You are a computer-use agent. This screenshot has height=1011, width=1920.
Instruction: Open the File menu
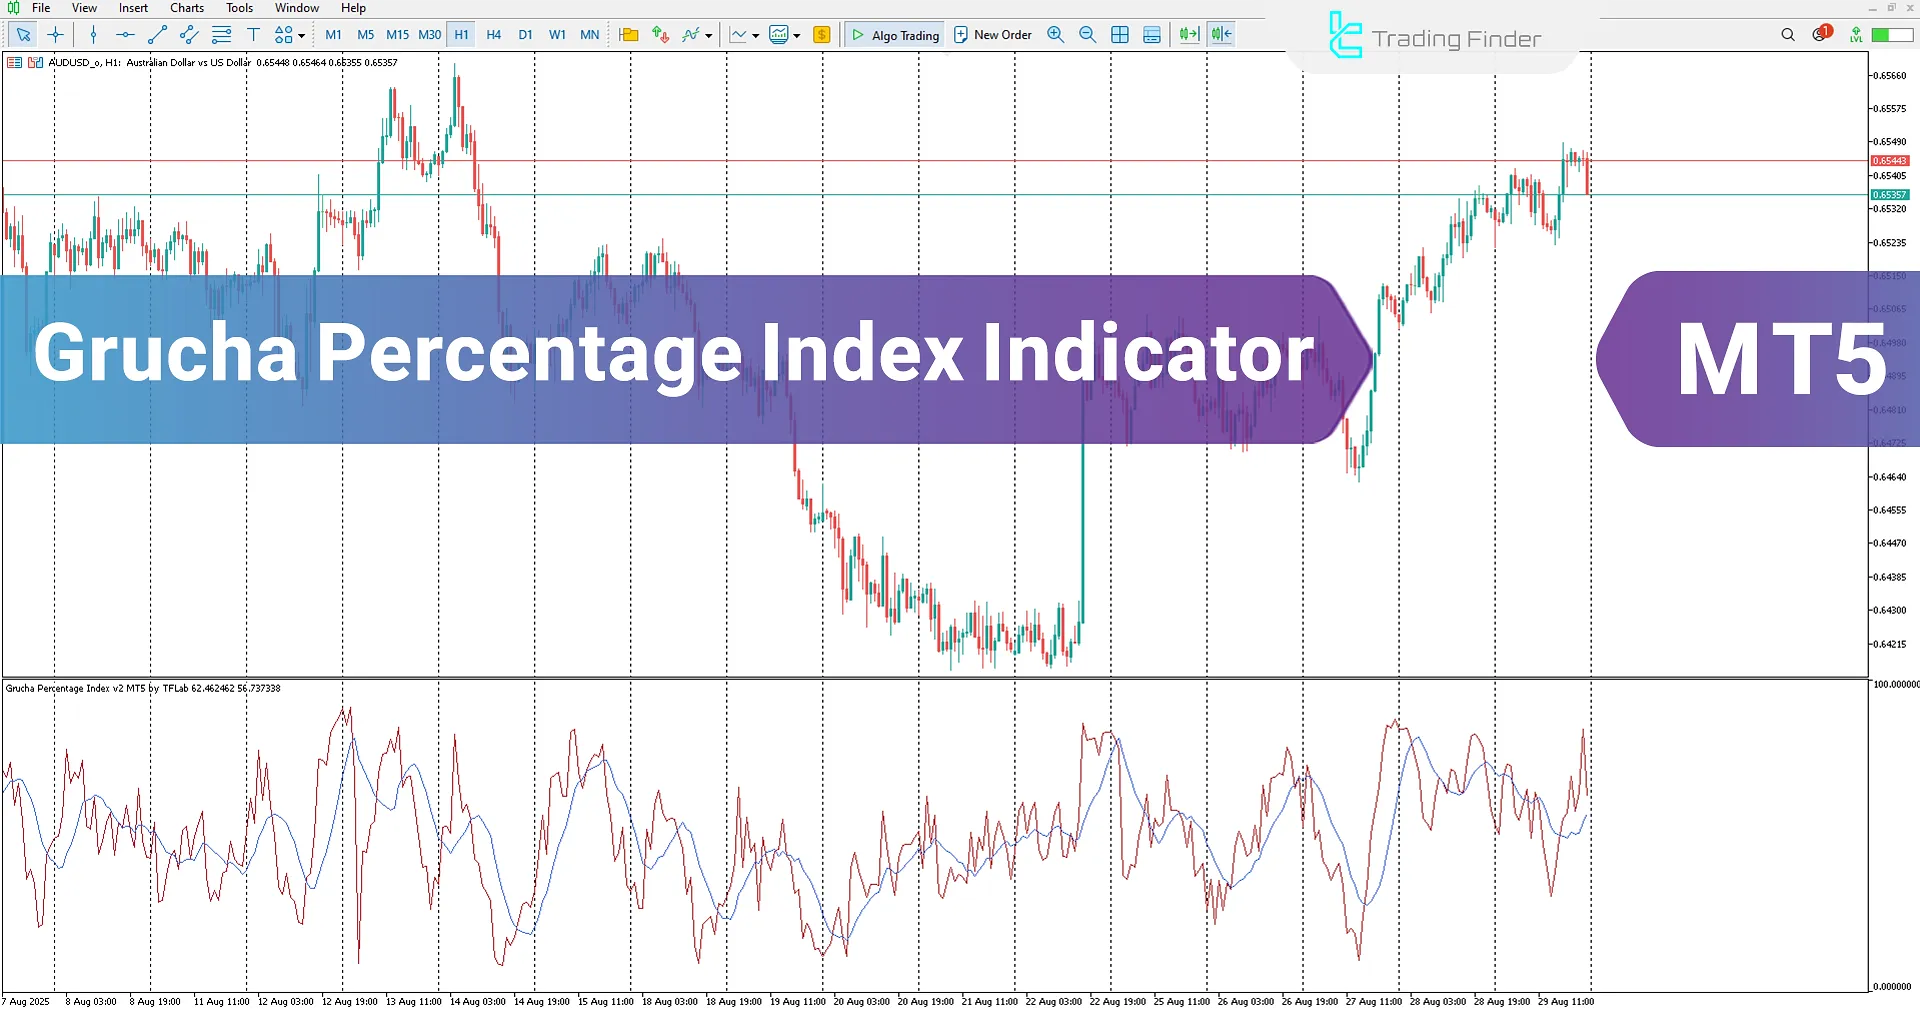pos(41,8)
